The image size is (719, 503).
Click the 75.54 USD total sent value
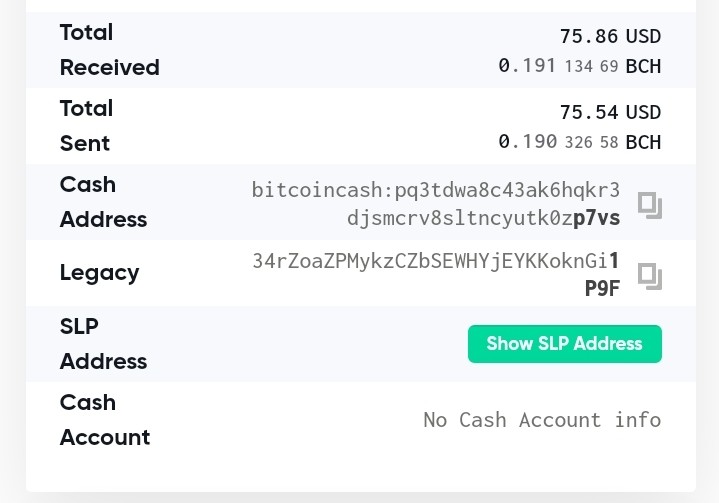[610, 112]
